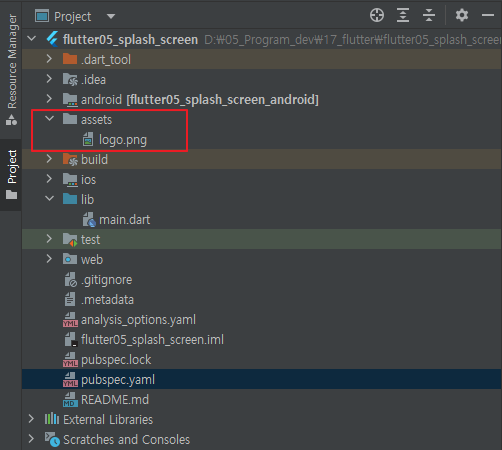Click the assets folder icon

click(70, 119)
